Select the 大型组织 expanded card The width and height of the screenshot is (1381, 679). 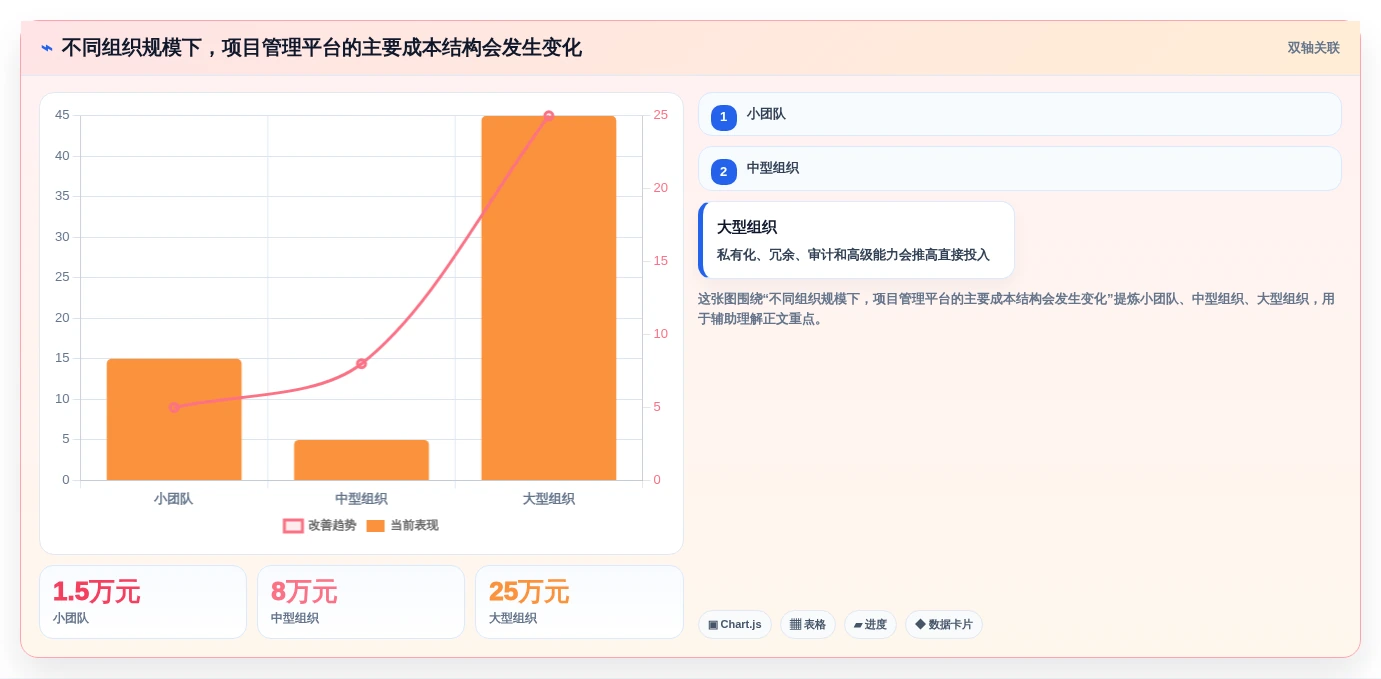click(856, 240)
